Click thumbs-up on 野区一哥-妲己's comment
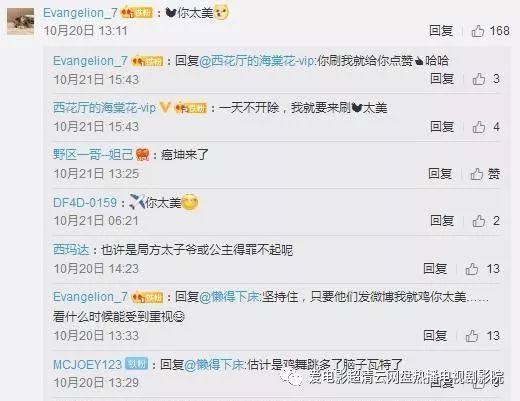The width and height of the screenshot is (520, 401). point(477,174)
